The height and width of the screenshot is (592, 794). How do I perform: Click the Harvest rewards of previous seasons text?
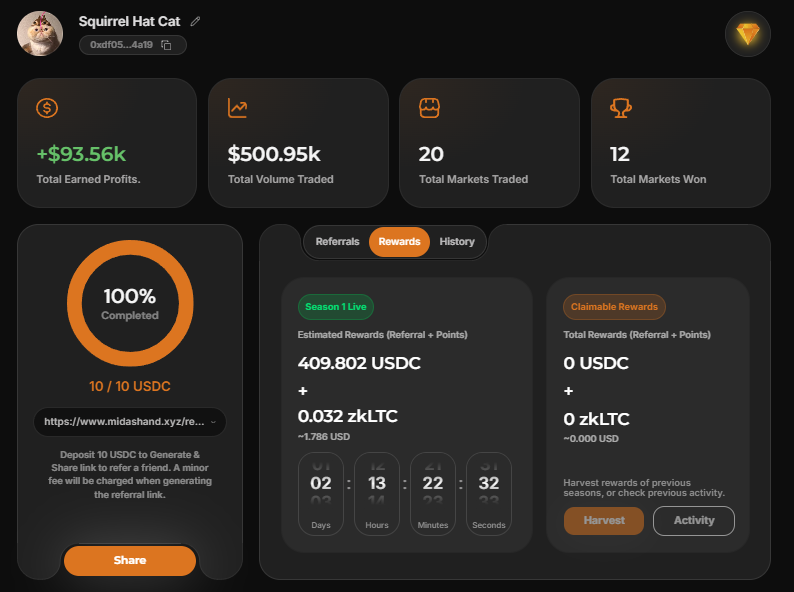click(644, 488)
